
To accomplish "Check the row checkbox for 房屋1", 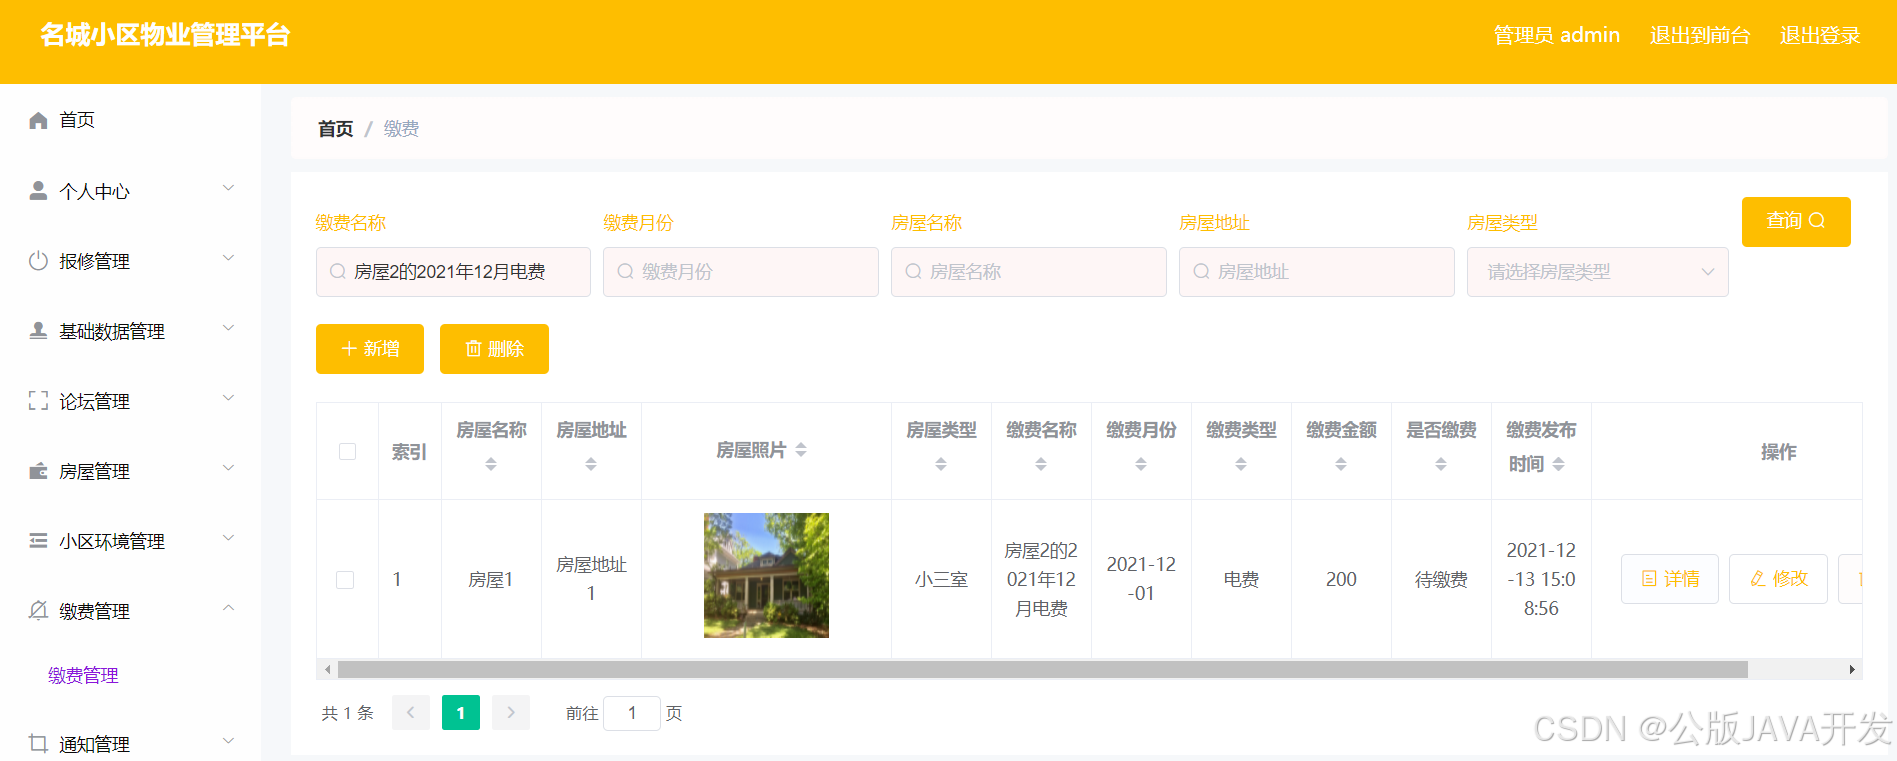I will tap(345, 580).
